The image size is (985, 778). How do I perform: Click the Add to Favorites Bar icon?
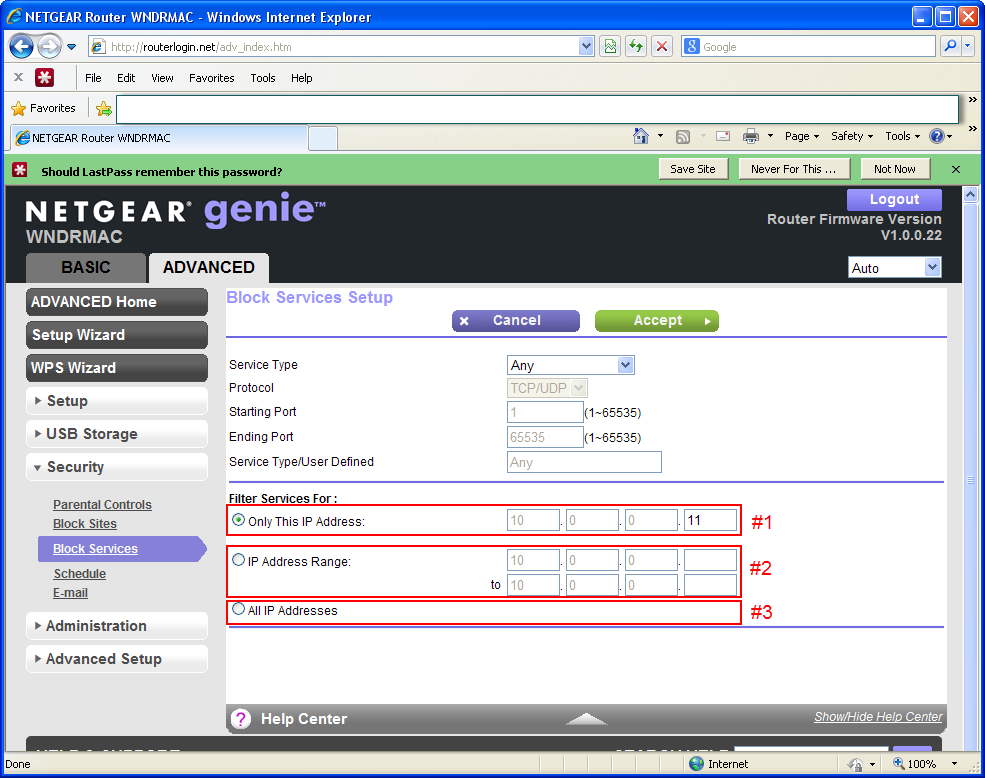tap(104, 109)
